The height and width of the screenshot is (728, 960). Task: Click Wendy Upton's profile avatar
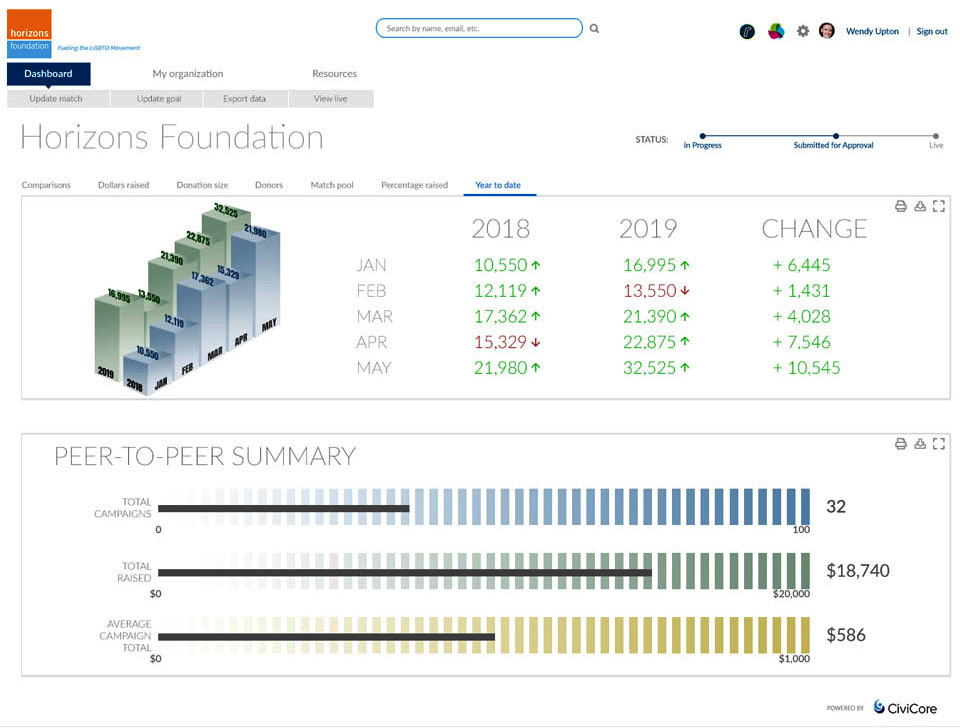[827, 31]
